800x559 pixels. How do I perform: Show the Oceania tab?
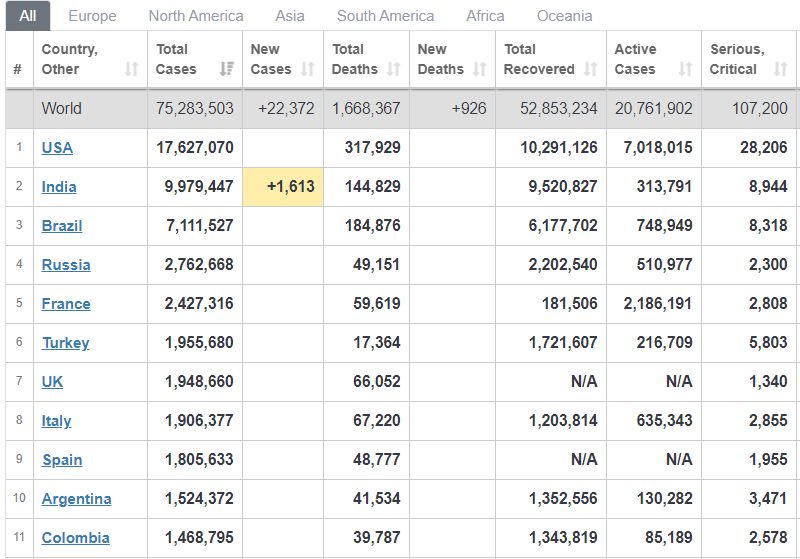tap(564, 16)
